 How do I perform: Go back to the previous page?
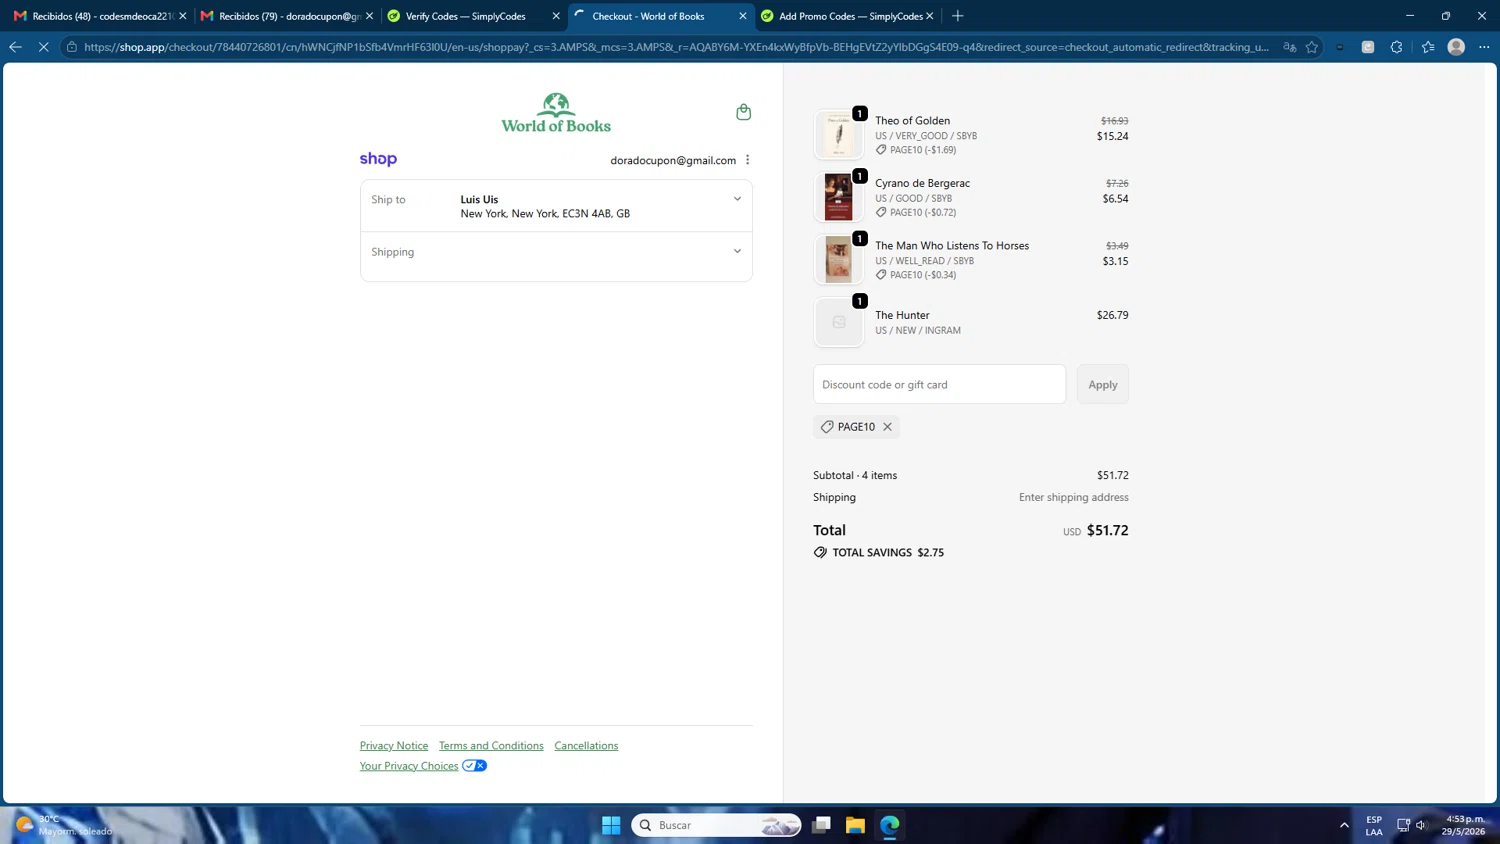15,47
